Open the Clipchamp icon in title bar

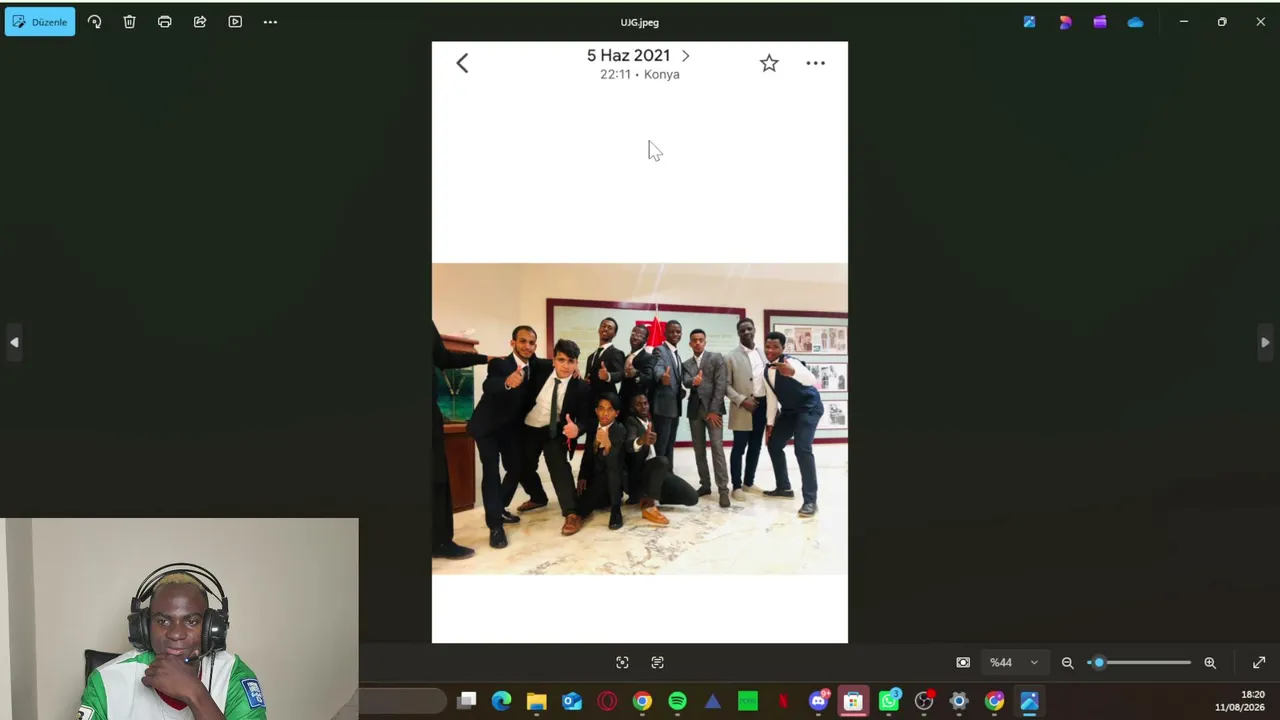[x=1100, y=22]
